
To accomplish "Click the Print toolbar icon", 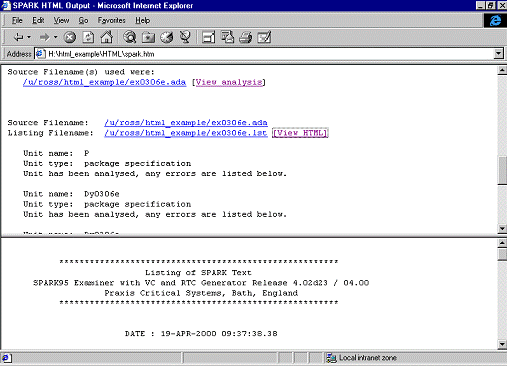I will (246, 37).
